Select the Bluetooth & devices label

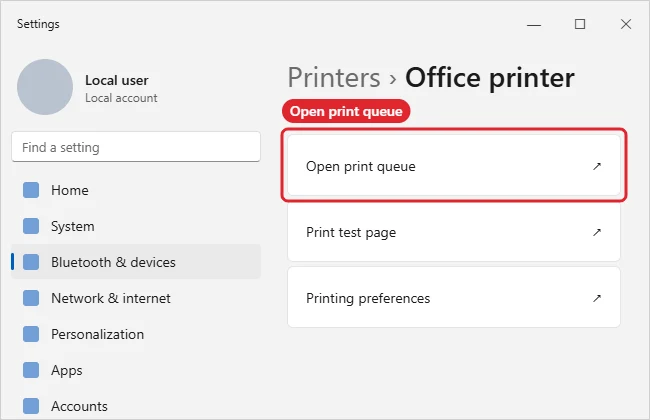113,262
